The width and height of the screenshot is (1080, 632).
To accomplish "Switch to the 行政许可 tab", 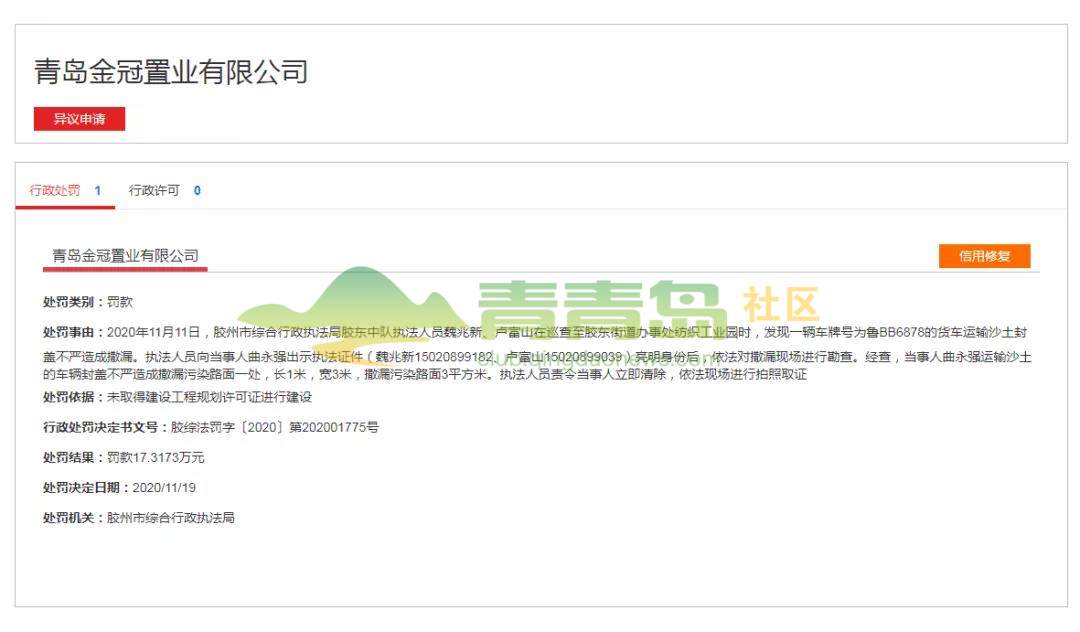I will [165, 191].
